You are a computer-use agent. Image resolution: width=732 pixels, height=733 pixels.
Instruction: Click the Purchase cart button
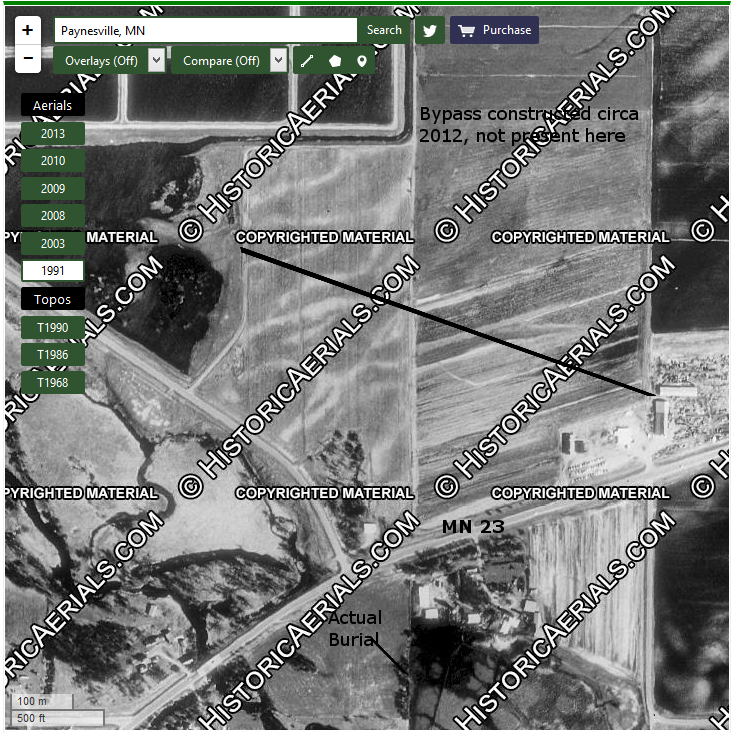point(494,30)
